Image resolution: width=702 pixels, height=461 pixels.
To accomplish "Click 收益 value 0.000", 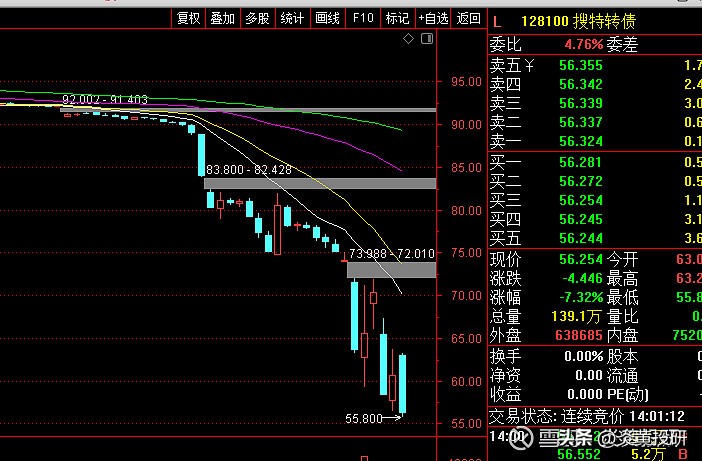I will coord(585,394).
